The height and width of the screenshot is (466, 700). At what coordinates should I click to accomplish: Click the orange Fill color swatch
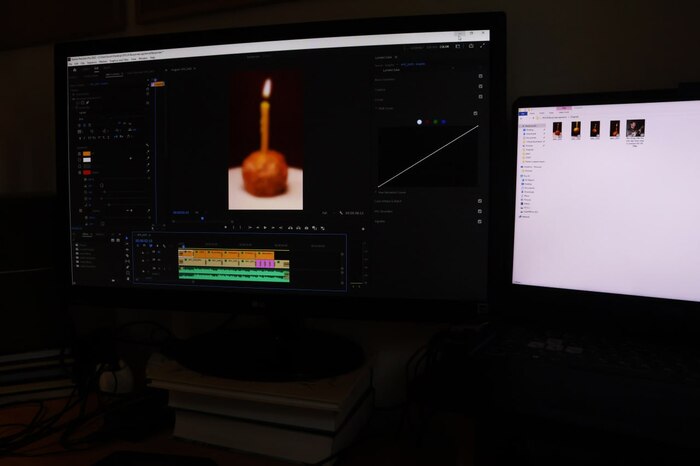[87, 154]
